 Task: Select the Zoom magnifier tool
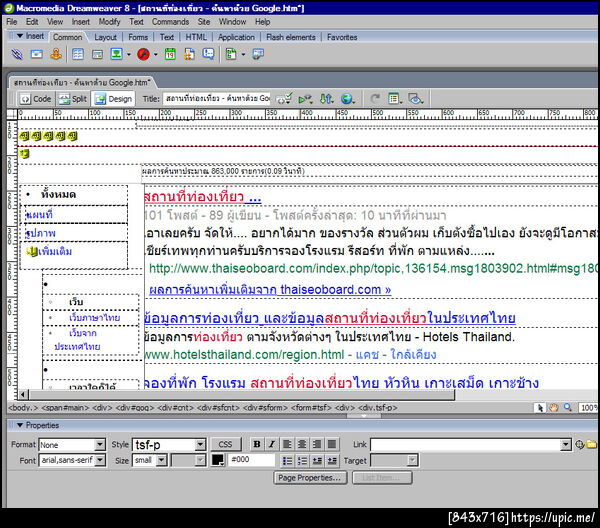pyautogui.click(x=567, y=408)
